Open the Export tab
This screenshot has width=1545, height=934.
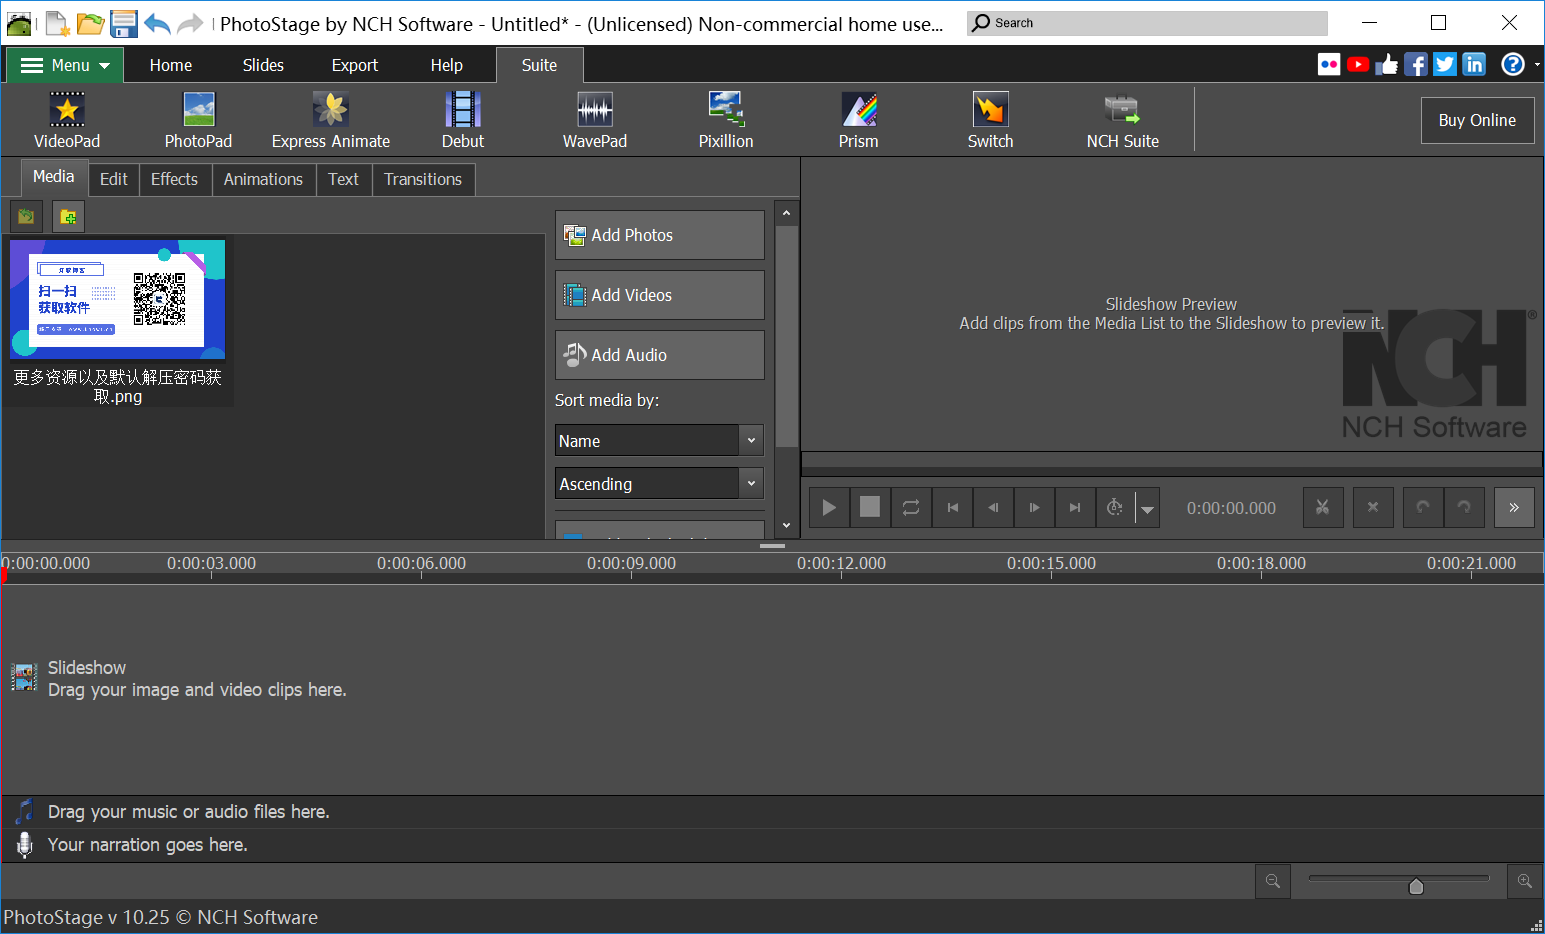pyautogui.click(x=355, y=65)
